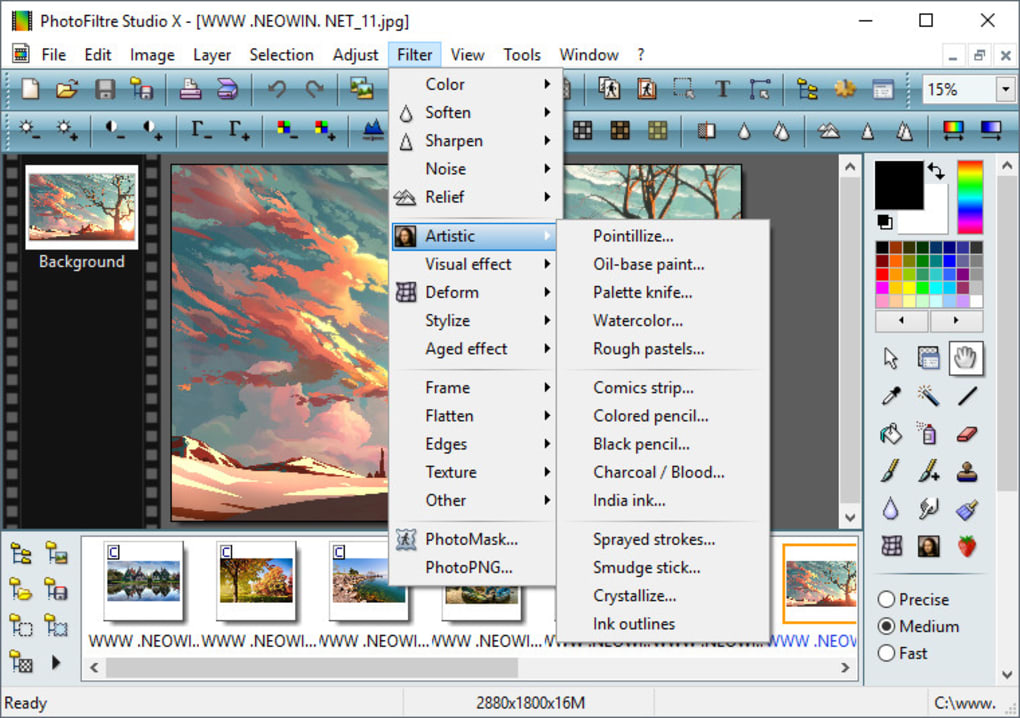
Task: Pick the Airbrush spray tool
Action: pyautogui.click(x=928, y=433)
